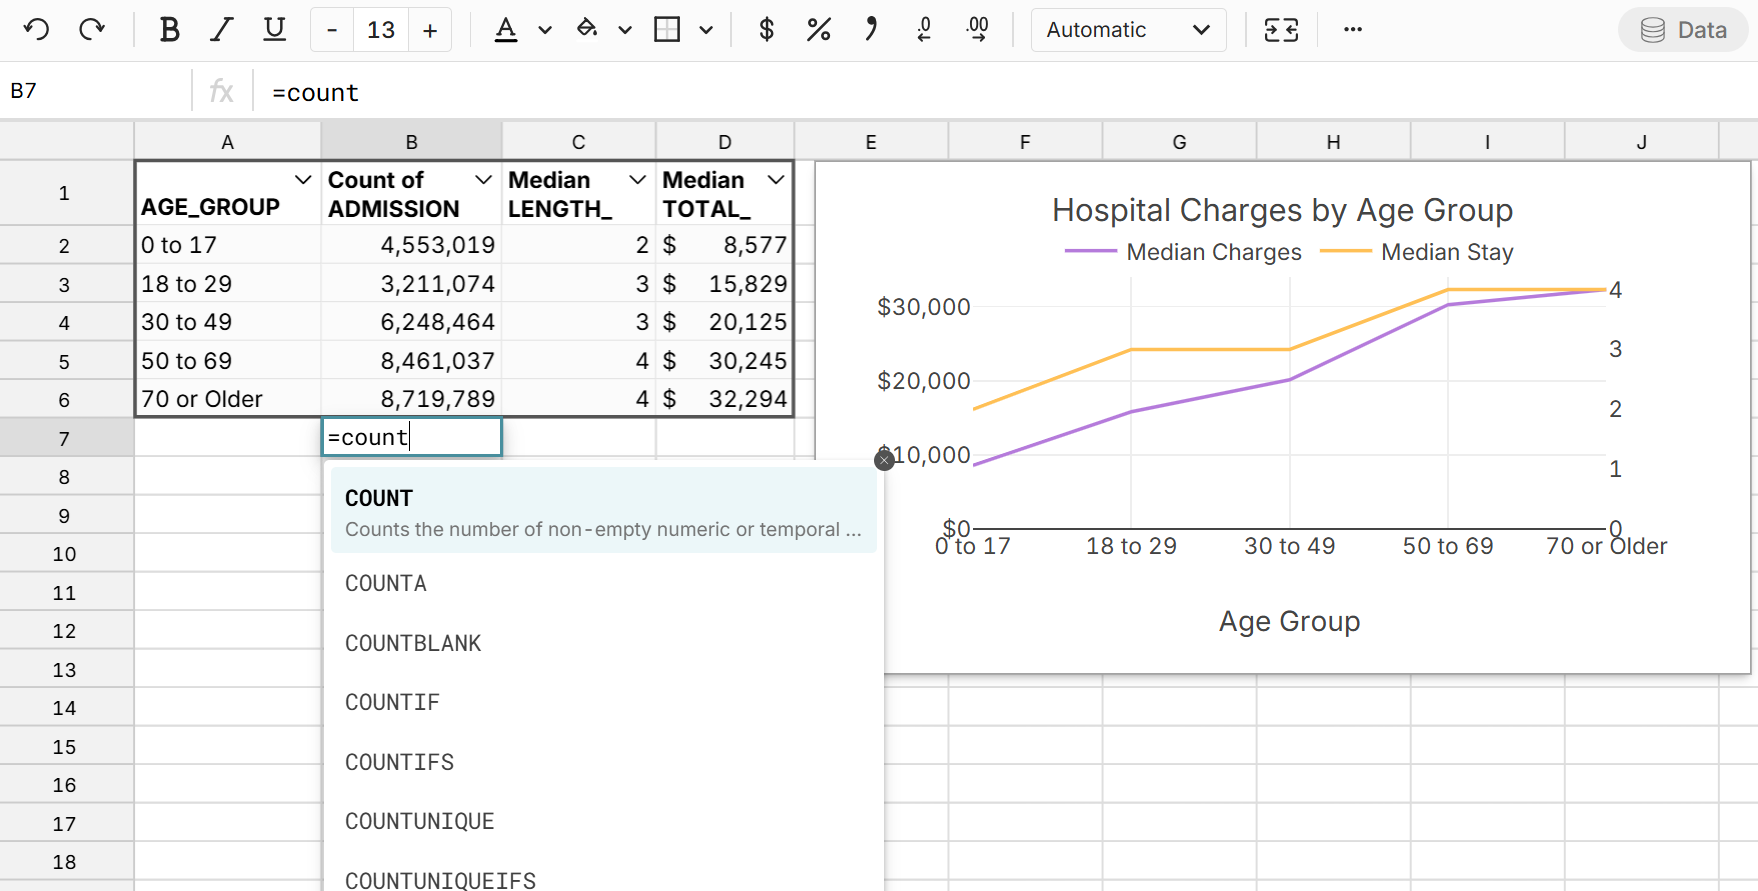Screen dimensions: 1758x891
Task: Expand the AGE_GROUP column filter arrow
Action: [x=303, y=180]
